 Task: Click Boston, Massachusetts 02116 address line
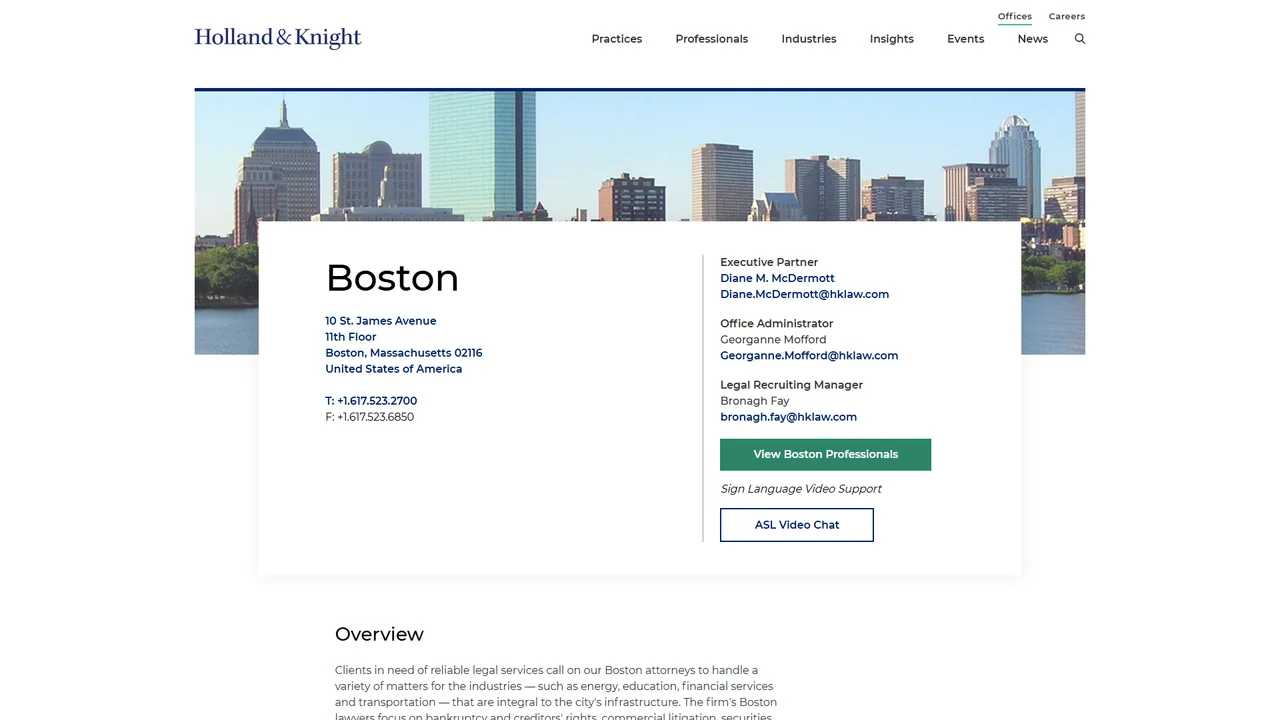(404, 353)
